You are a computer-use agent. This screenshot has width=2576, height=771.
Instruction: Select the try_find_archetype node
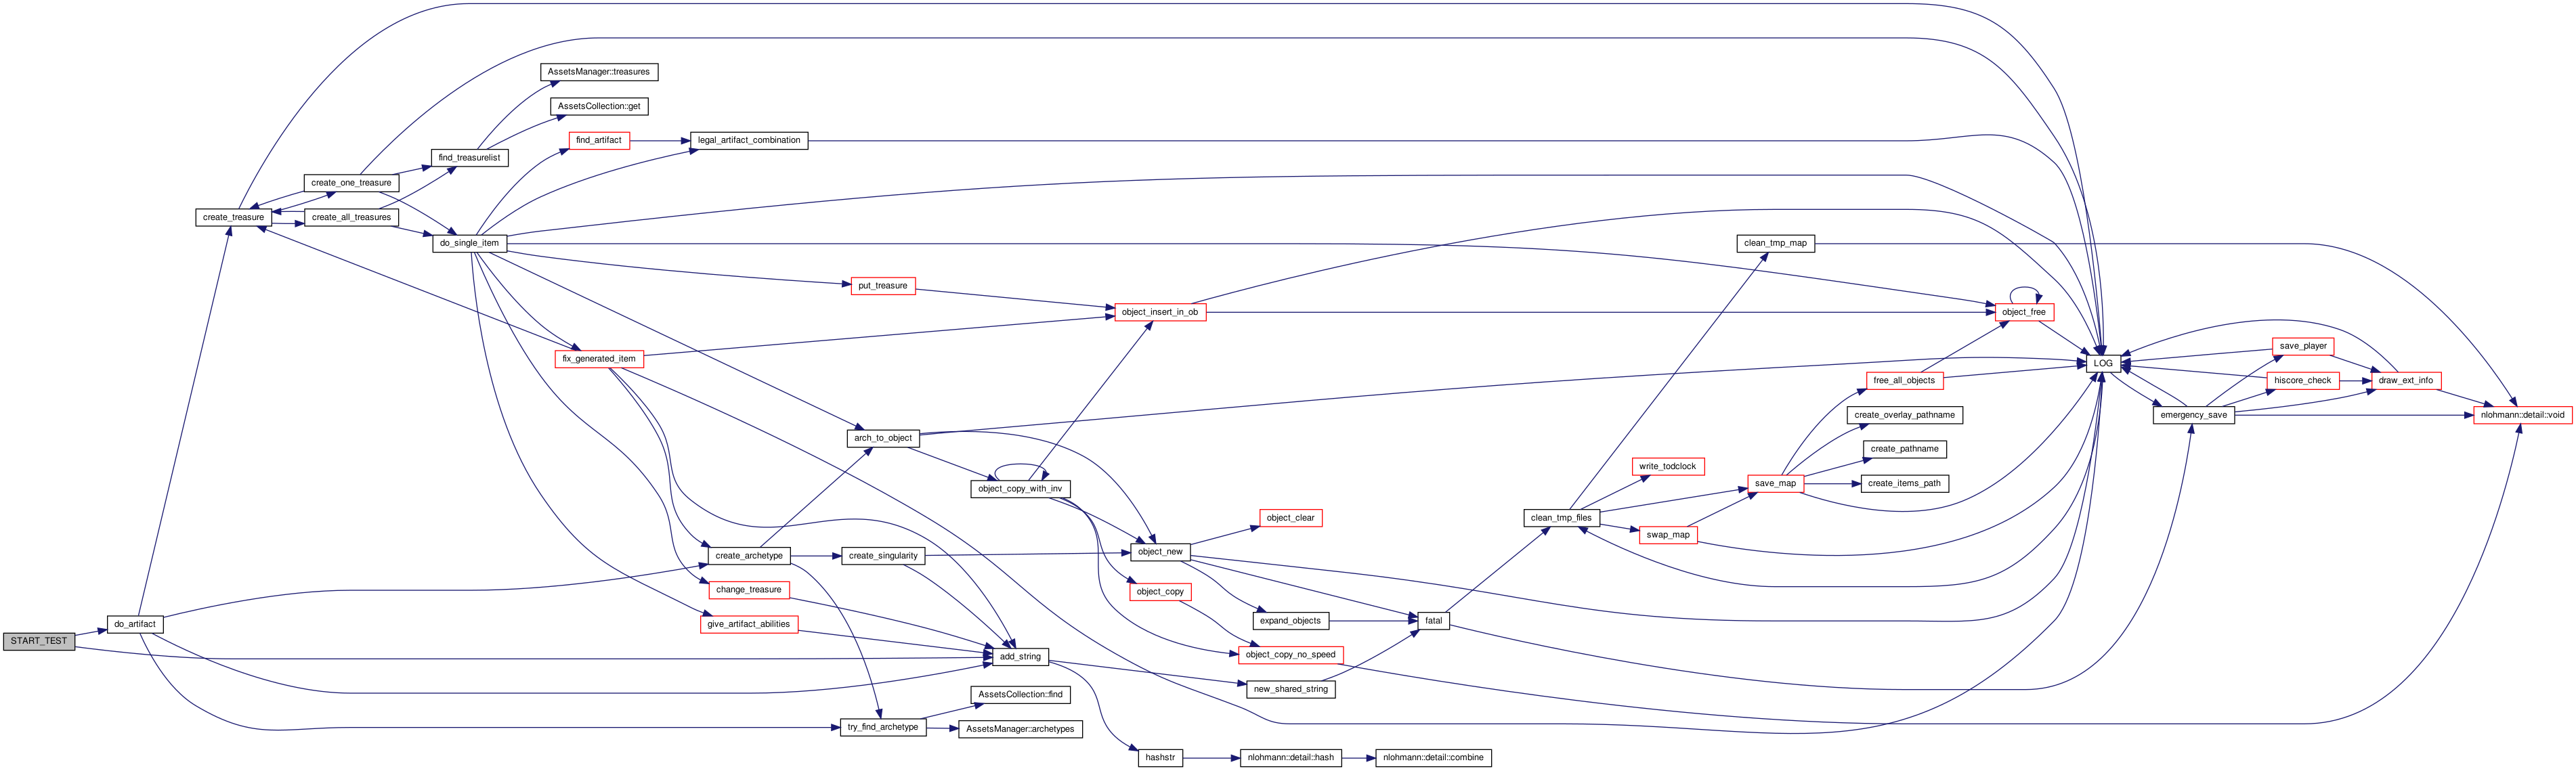[883, 727]
